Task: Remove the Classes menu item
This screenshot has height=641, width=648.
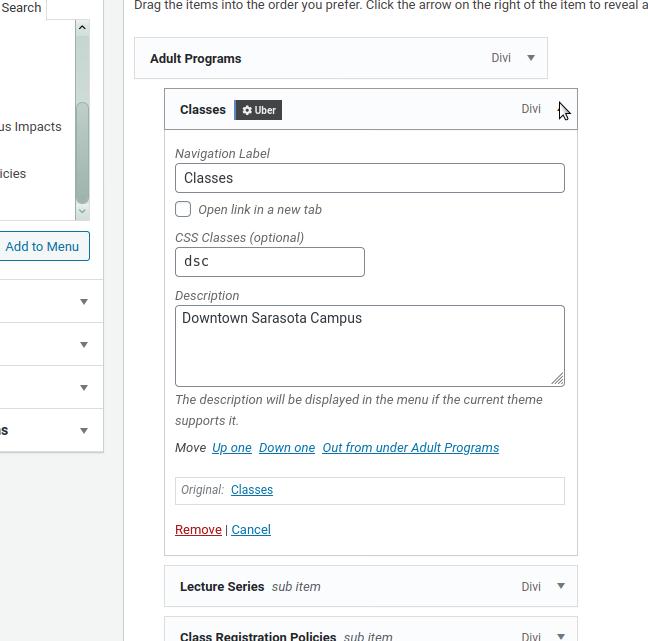Action: (198, 529)
